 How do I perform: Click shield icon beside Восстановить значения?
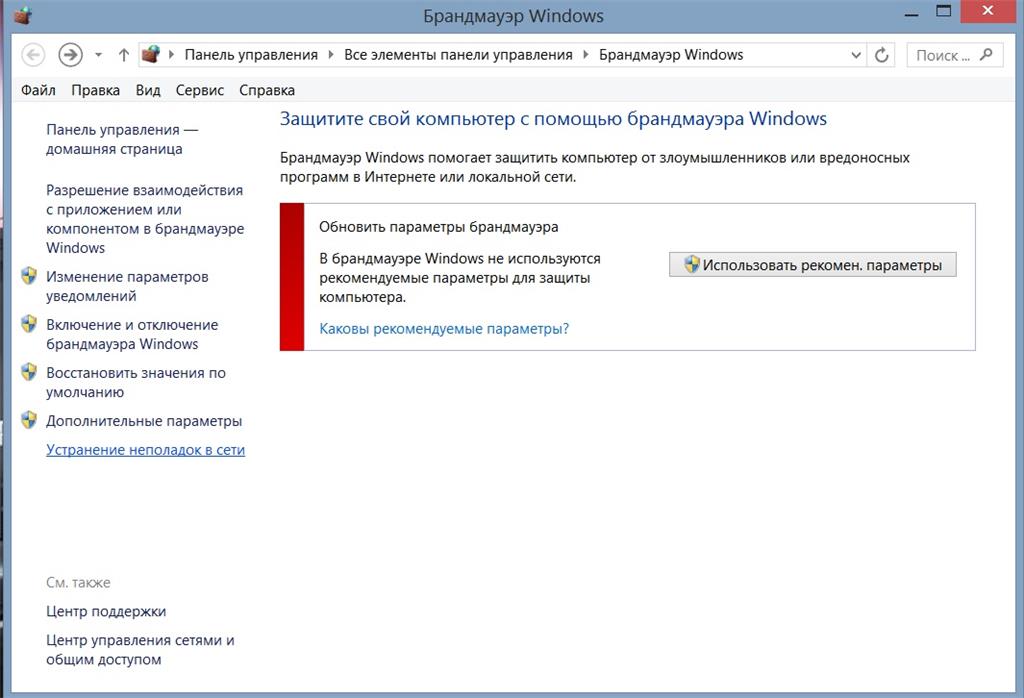[x=29, y=372]
